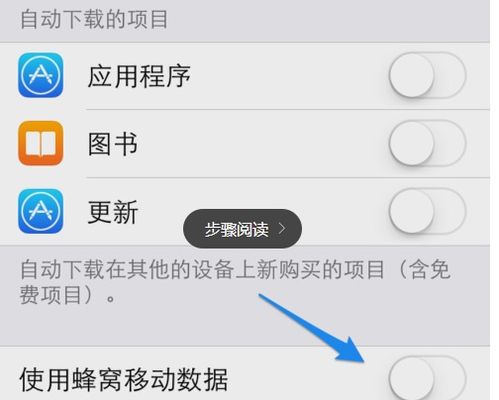Tap the orange iBooks icon
This screenshot has width=499, height=400.
pos(41,143)
